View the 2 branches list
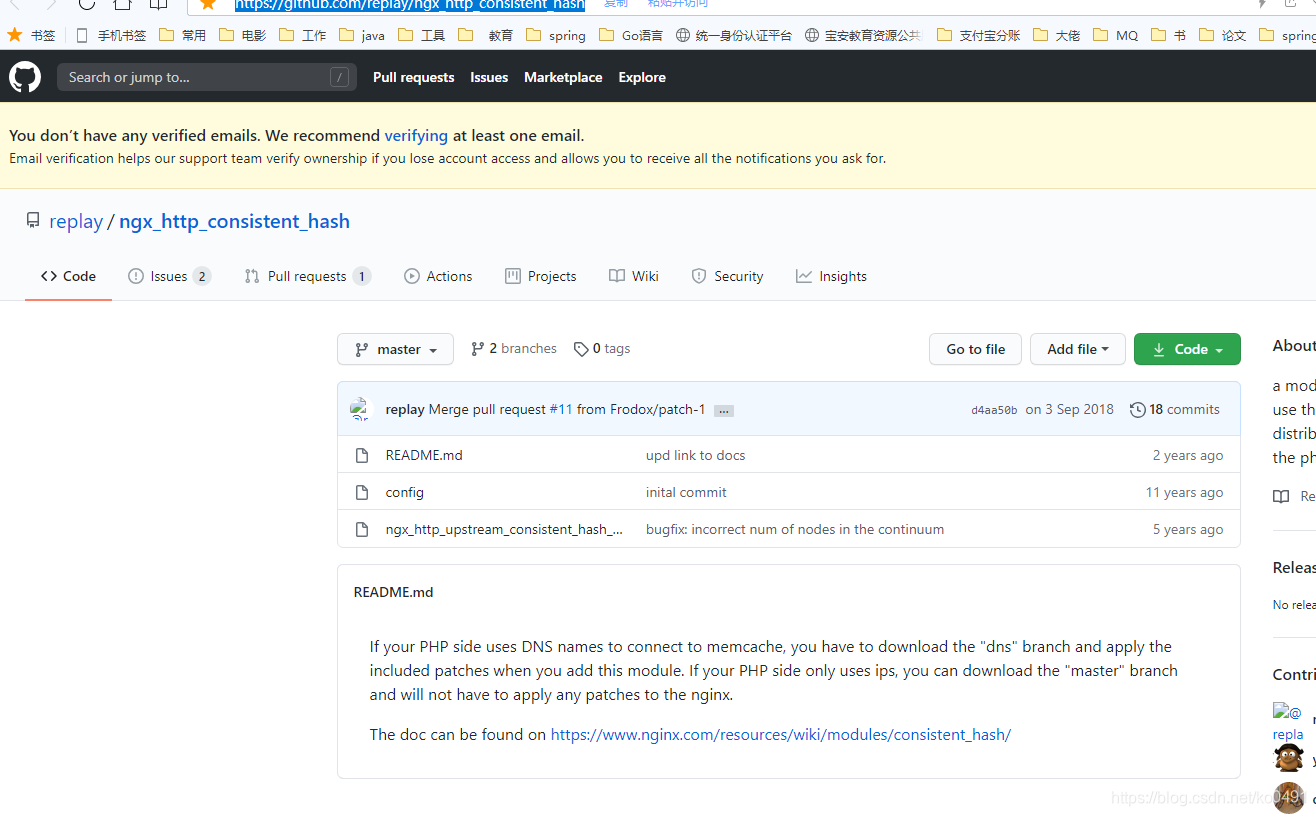This screenshot has width=1316, height=816. (514, 348)
